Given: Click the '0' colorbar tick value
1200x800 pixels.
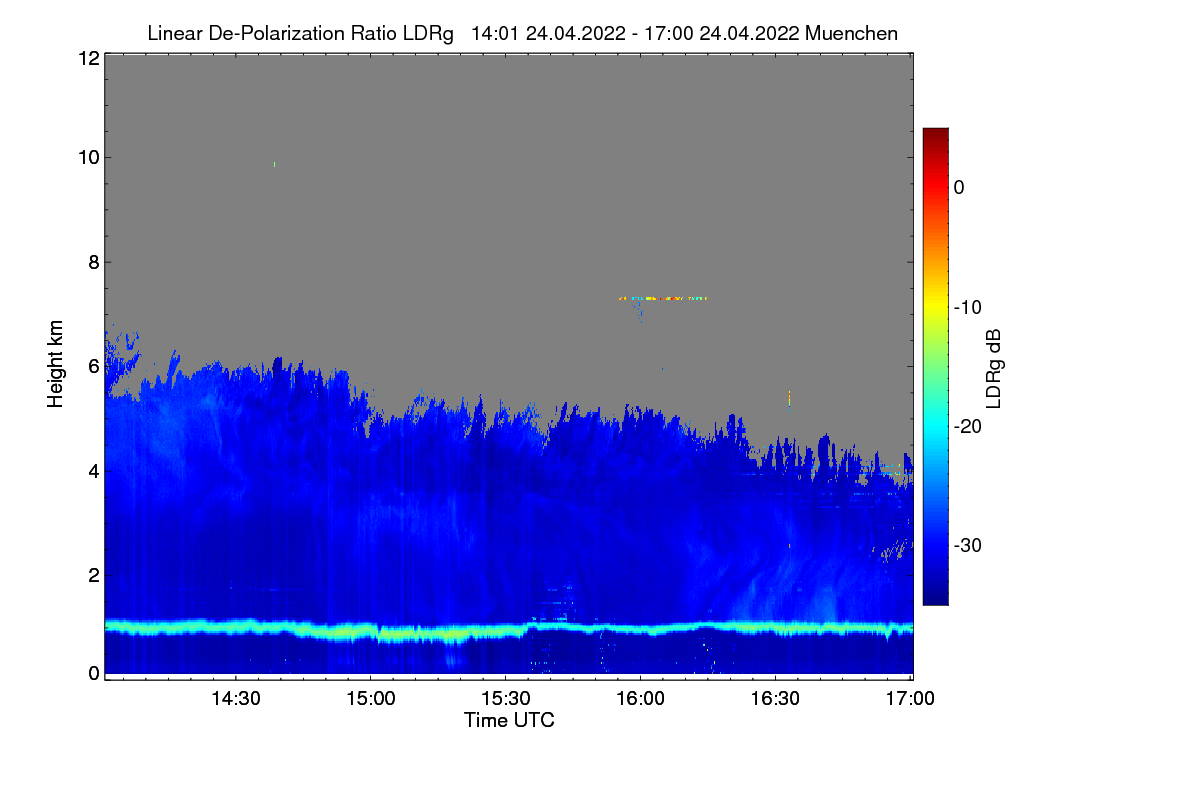Looking at the screenshot, I should [959, 187].
